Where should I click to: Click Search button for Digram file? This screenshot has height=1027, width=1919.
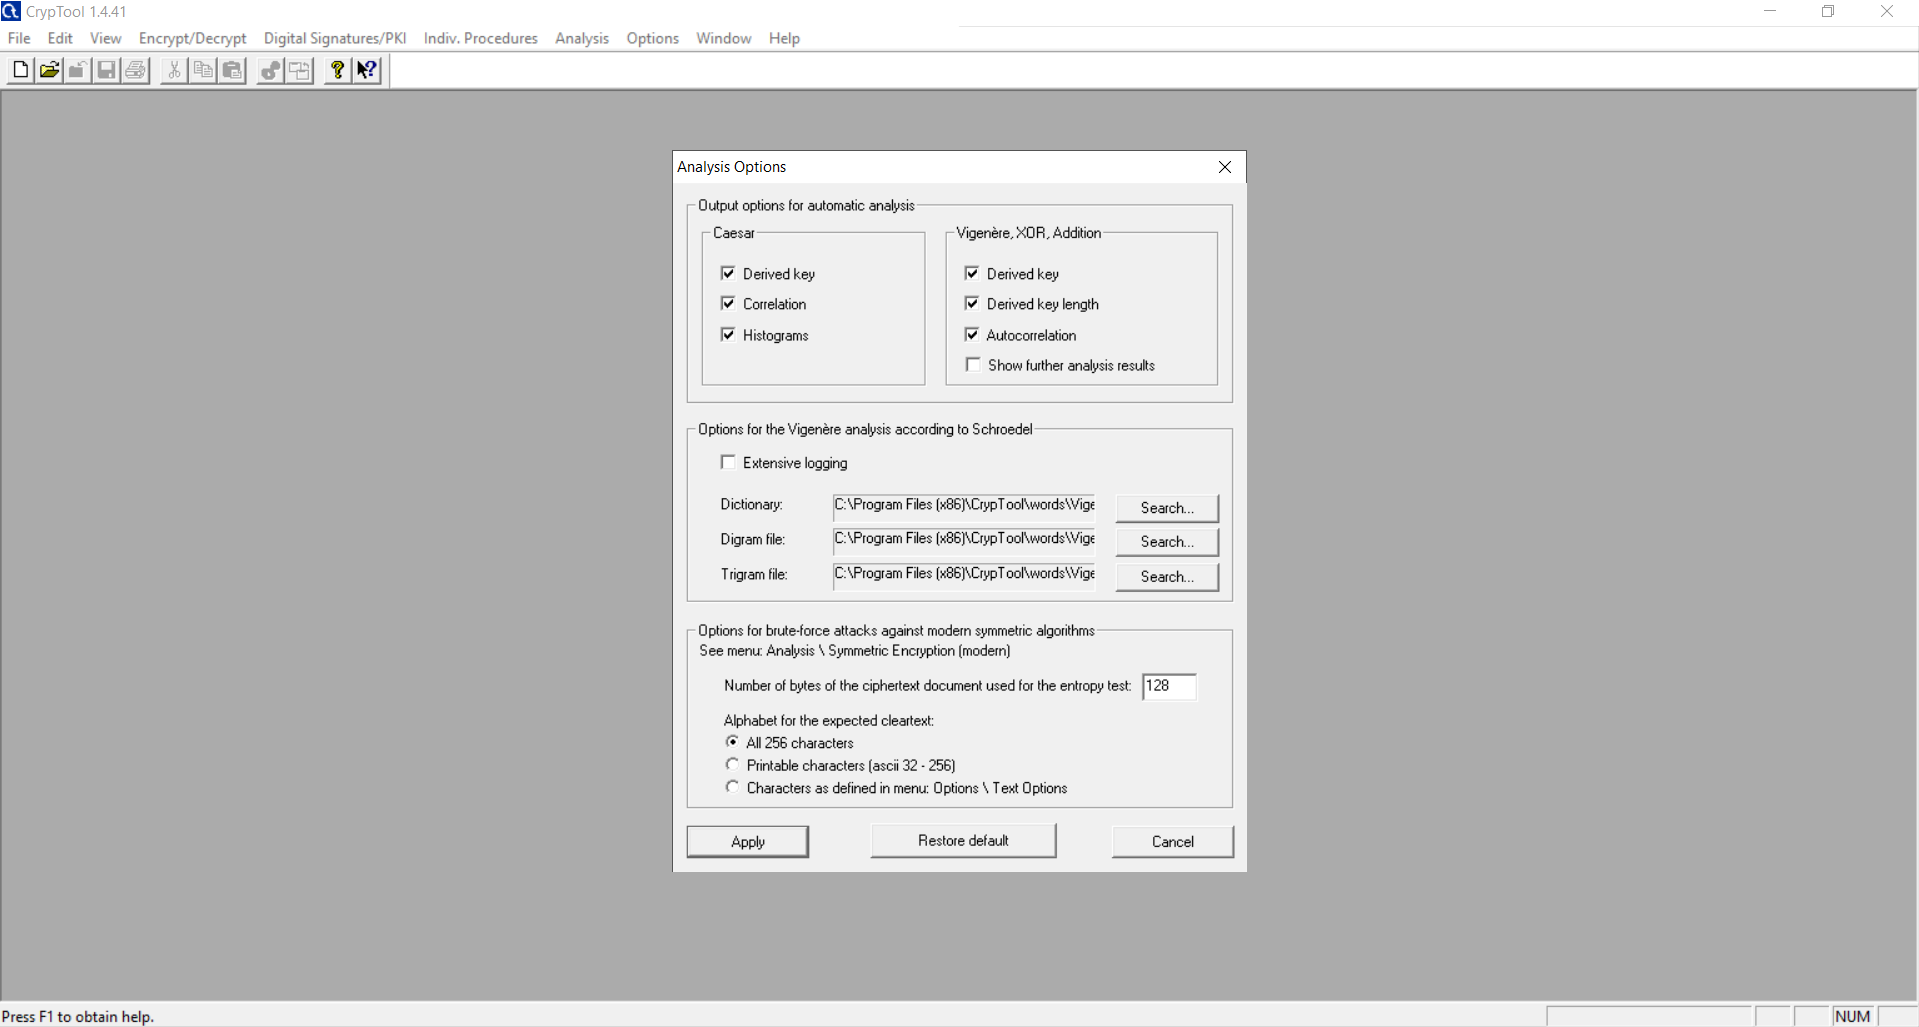tap(1167, 542)
